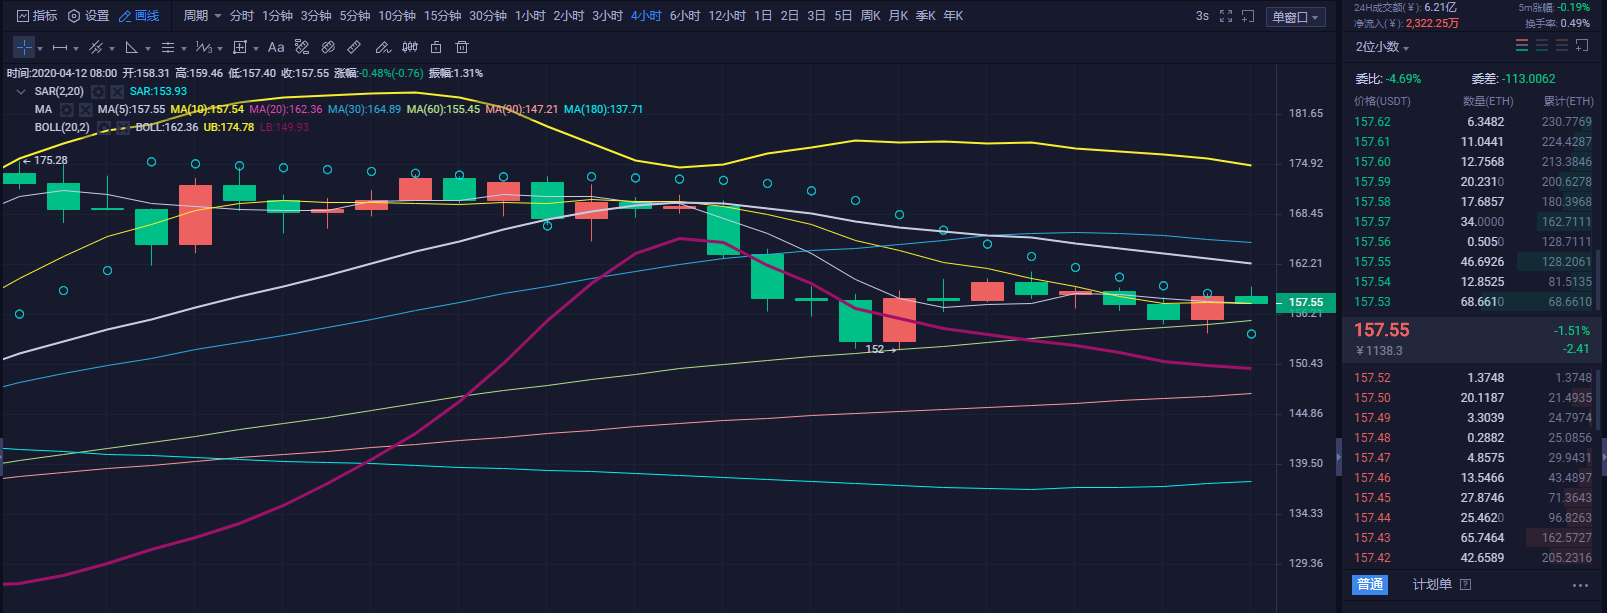Viewport: 1607px width, 613px height.
Task: Pop out the chart window
Action: coord(1248,16)
